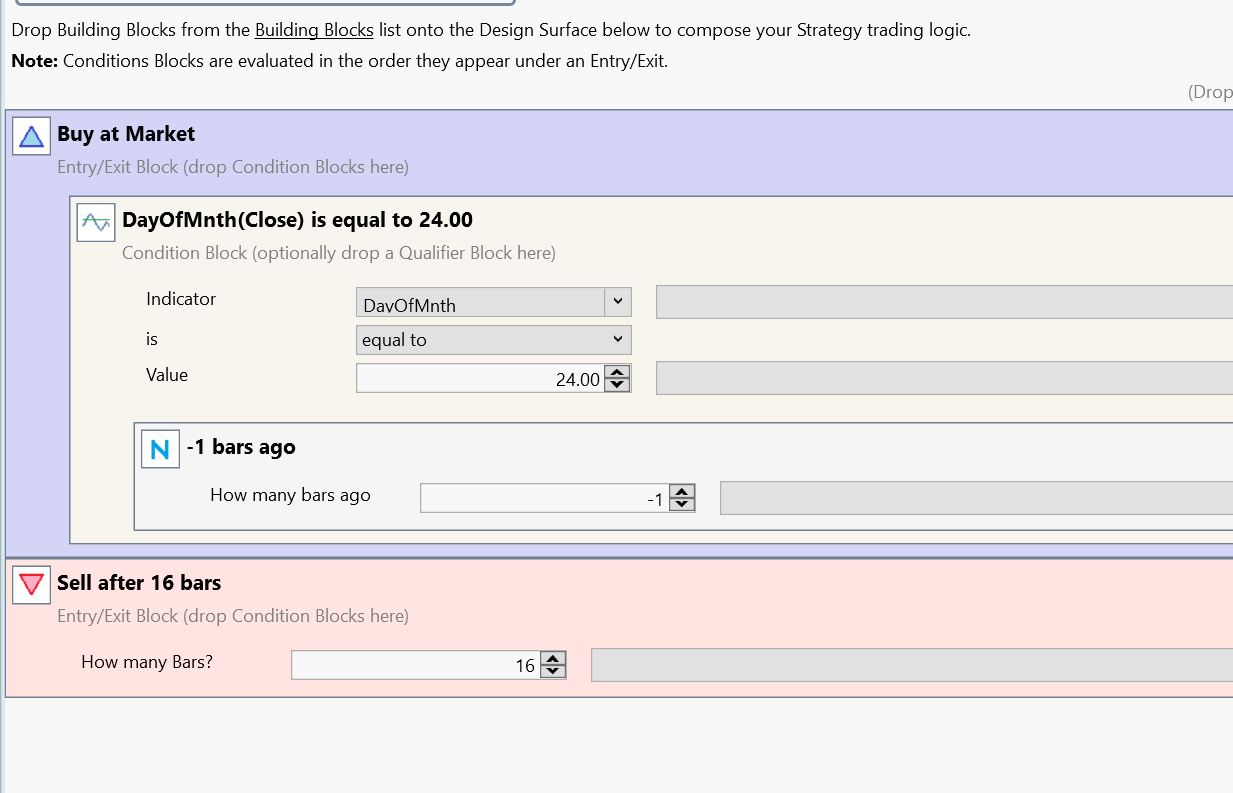The width and height of the screenshot is (1233, 793).
Task: Click the "How many Bars?" field showing 16
Action: tap(415, 665)
